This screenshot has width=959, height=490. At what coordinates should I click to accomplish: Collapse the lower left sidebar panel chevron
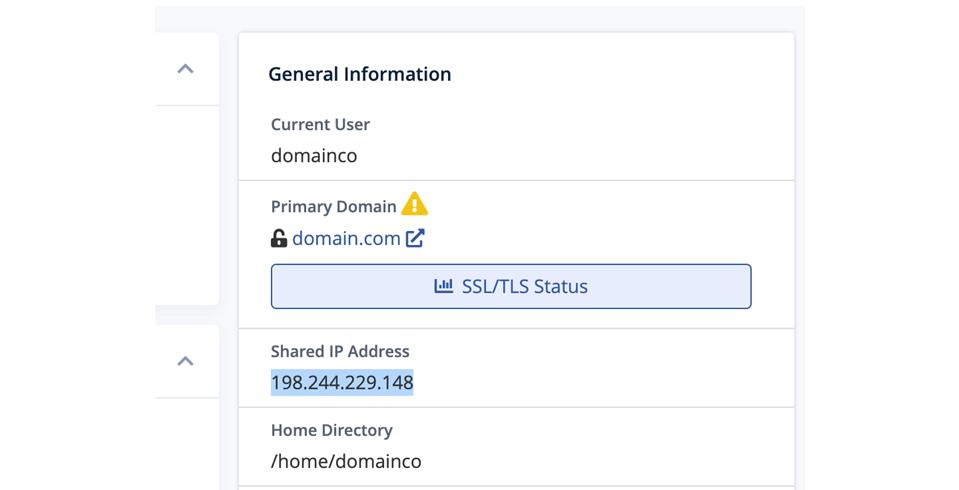click(185, 361)
